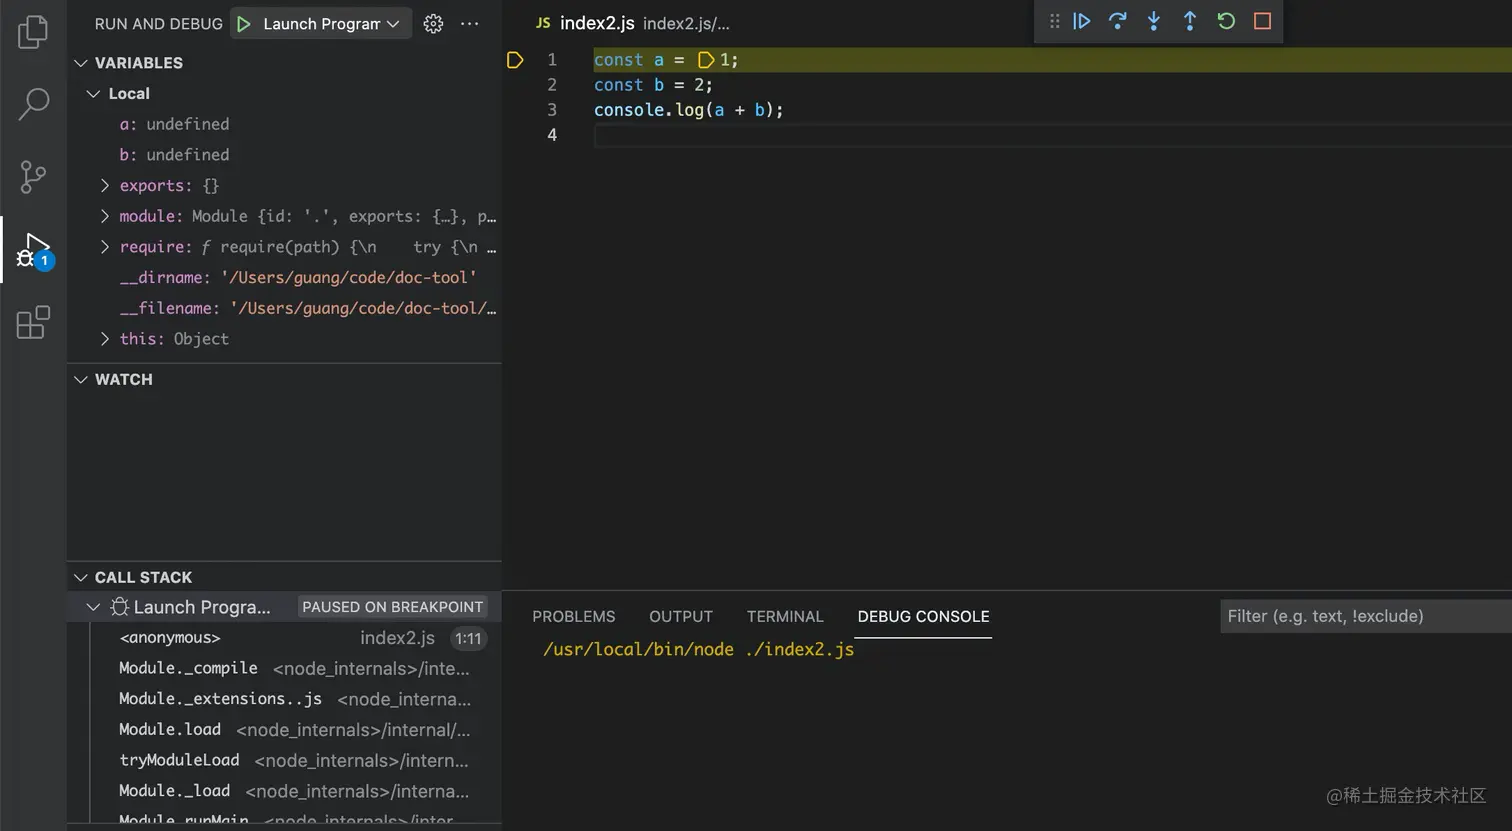
Task: Stop the debugging session
Action: [1262, 21]
